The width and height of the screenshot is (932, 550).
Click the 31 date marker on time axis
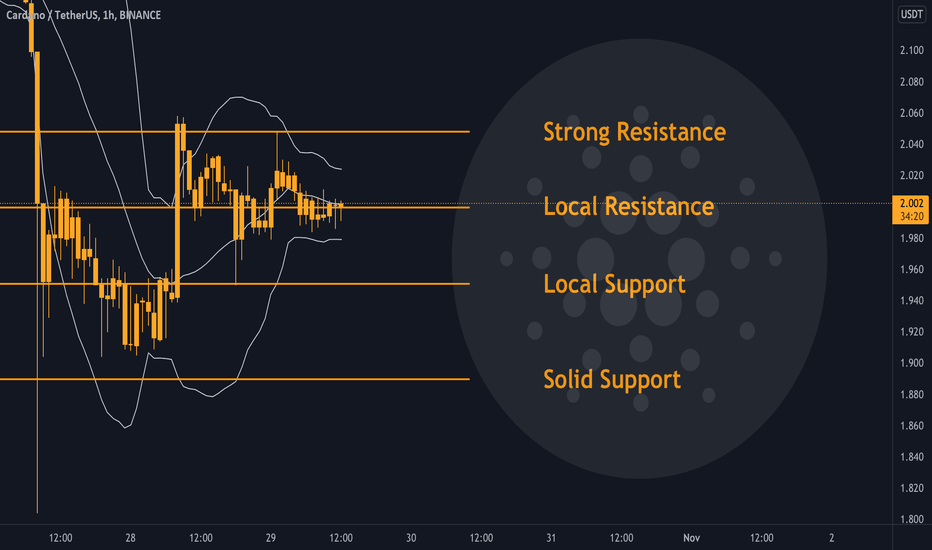click(x=551, y=538)
